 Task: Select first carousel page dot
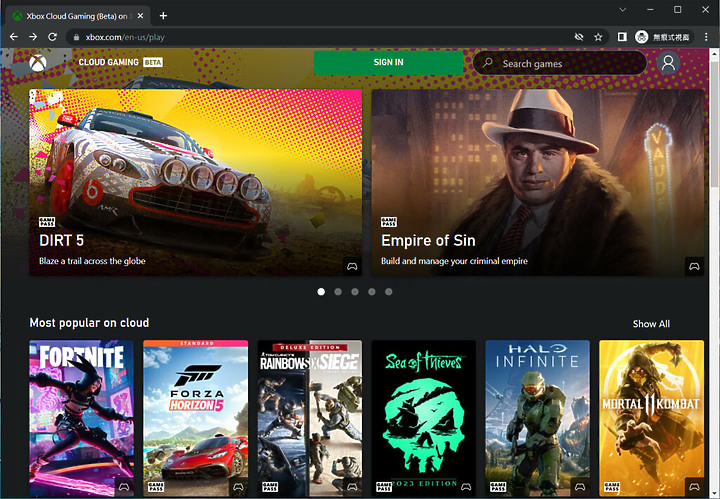(x=321, y=292)
